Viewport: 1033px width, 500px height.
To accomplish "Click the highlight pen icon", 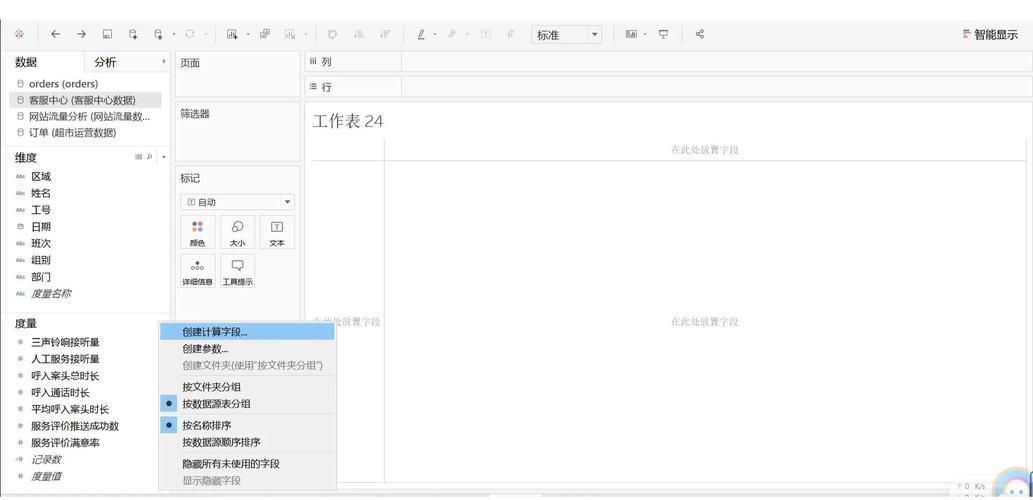I will (422, 34).
